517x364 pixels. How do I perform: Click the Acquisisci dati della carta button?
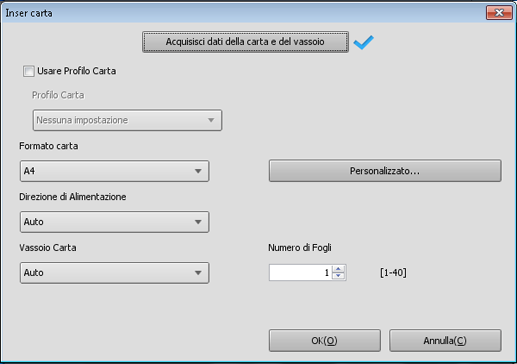[x=245, y=42]
